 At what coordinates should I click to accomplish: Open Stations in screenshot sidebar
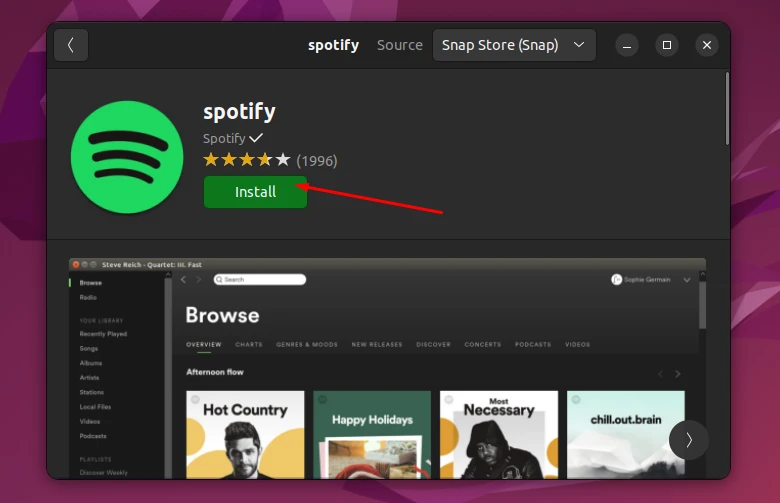92,392
